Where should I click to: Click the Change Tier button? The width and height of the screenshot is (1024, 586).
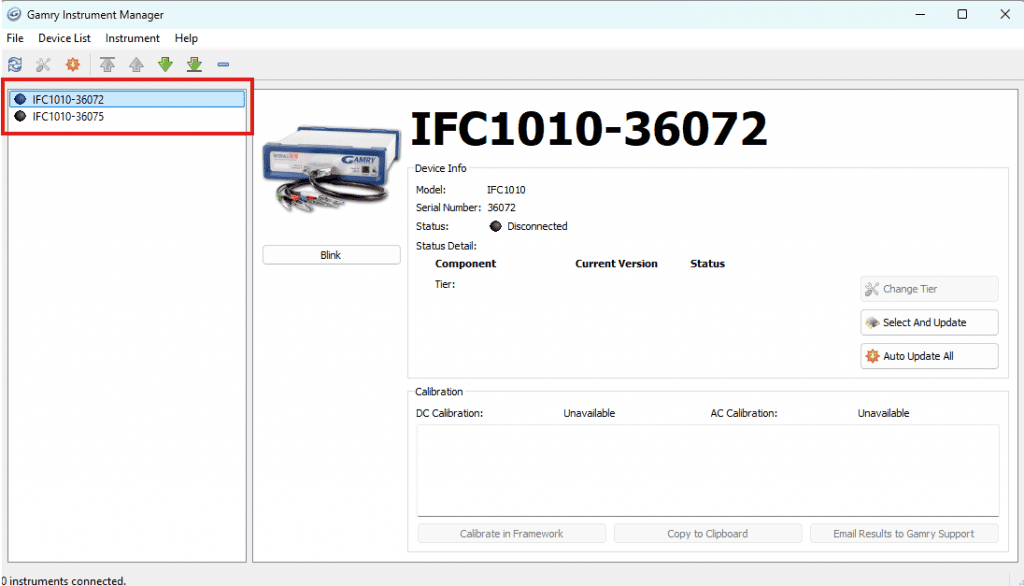coord(929,289)
